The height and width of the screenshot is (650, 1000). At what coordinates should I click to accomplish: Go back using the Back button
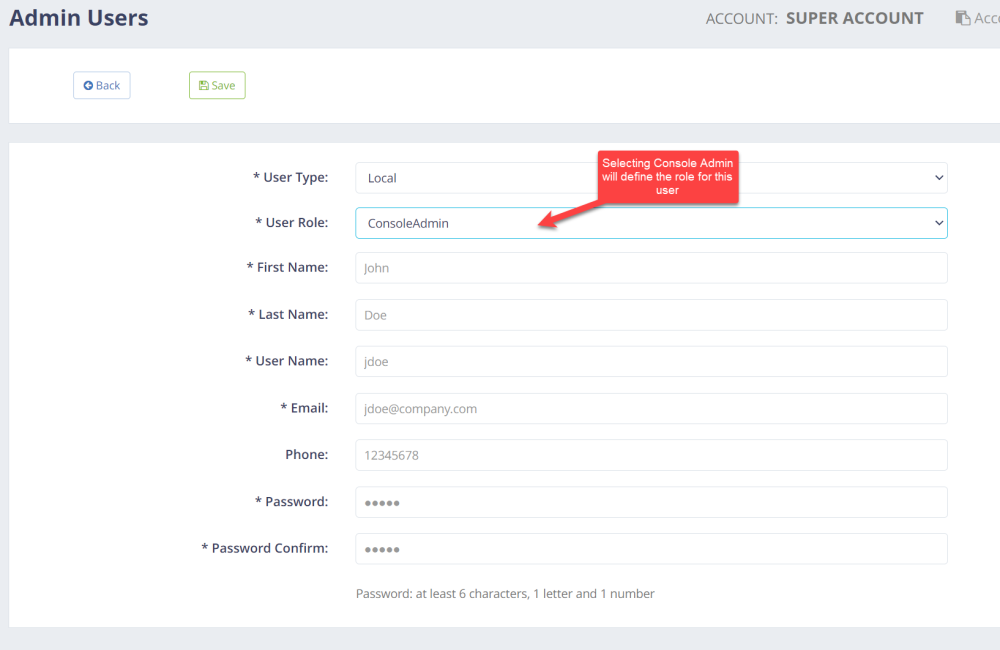tap(101, 85)
